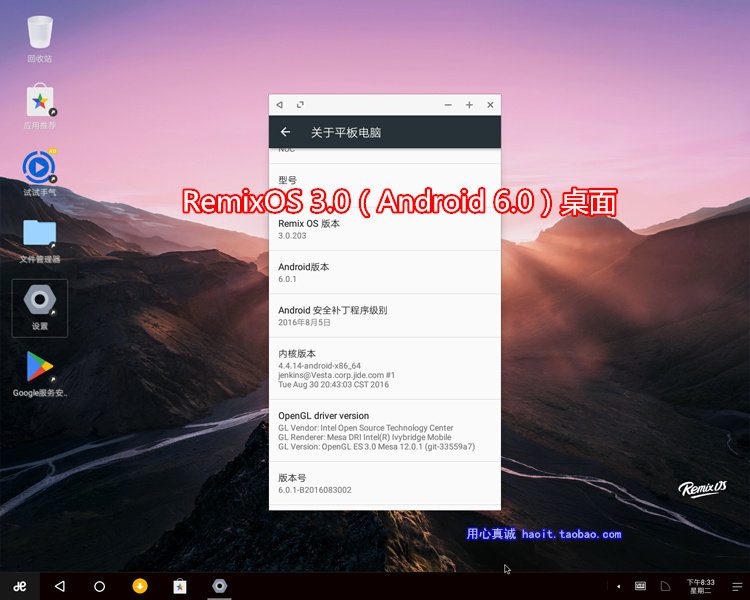
Task: Open the Remix OS start menu button
Action: [20, 586]
